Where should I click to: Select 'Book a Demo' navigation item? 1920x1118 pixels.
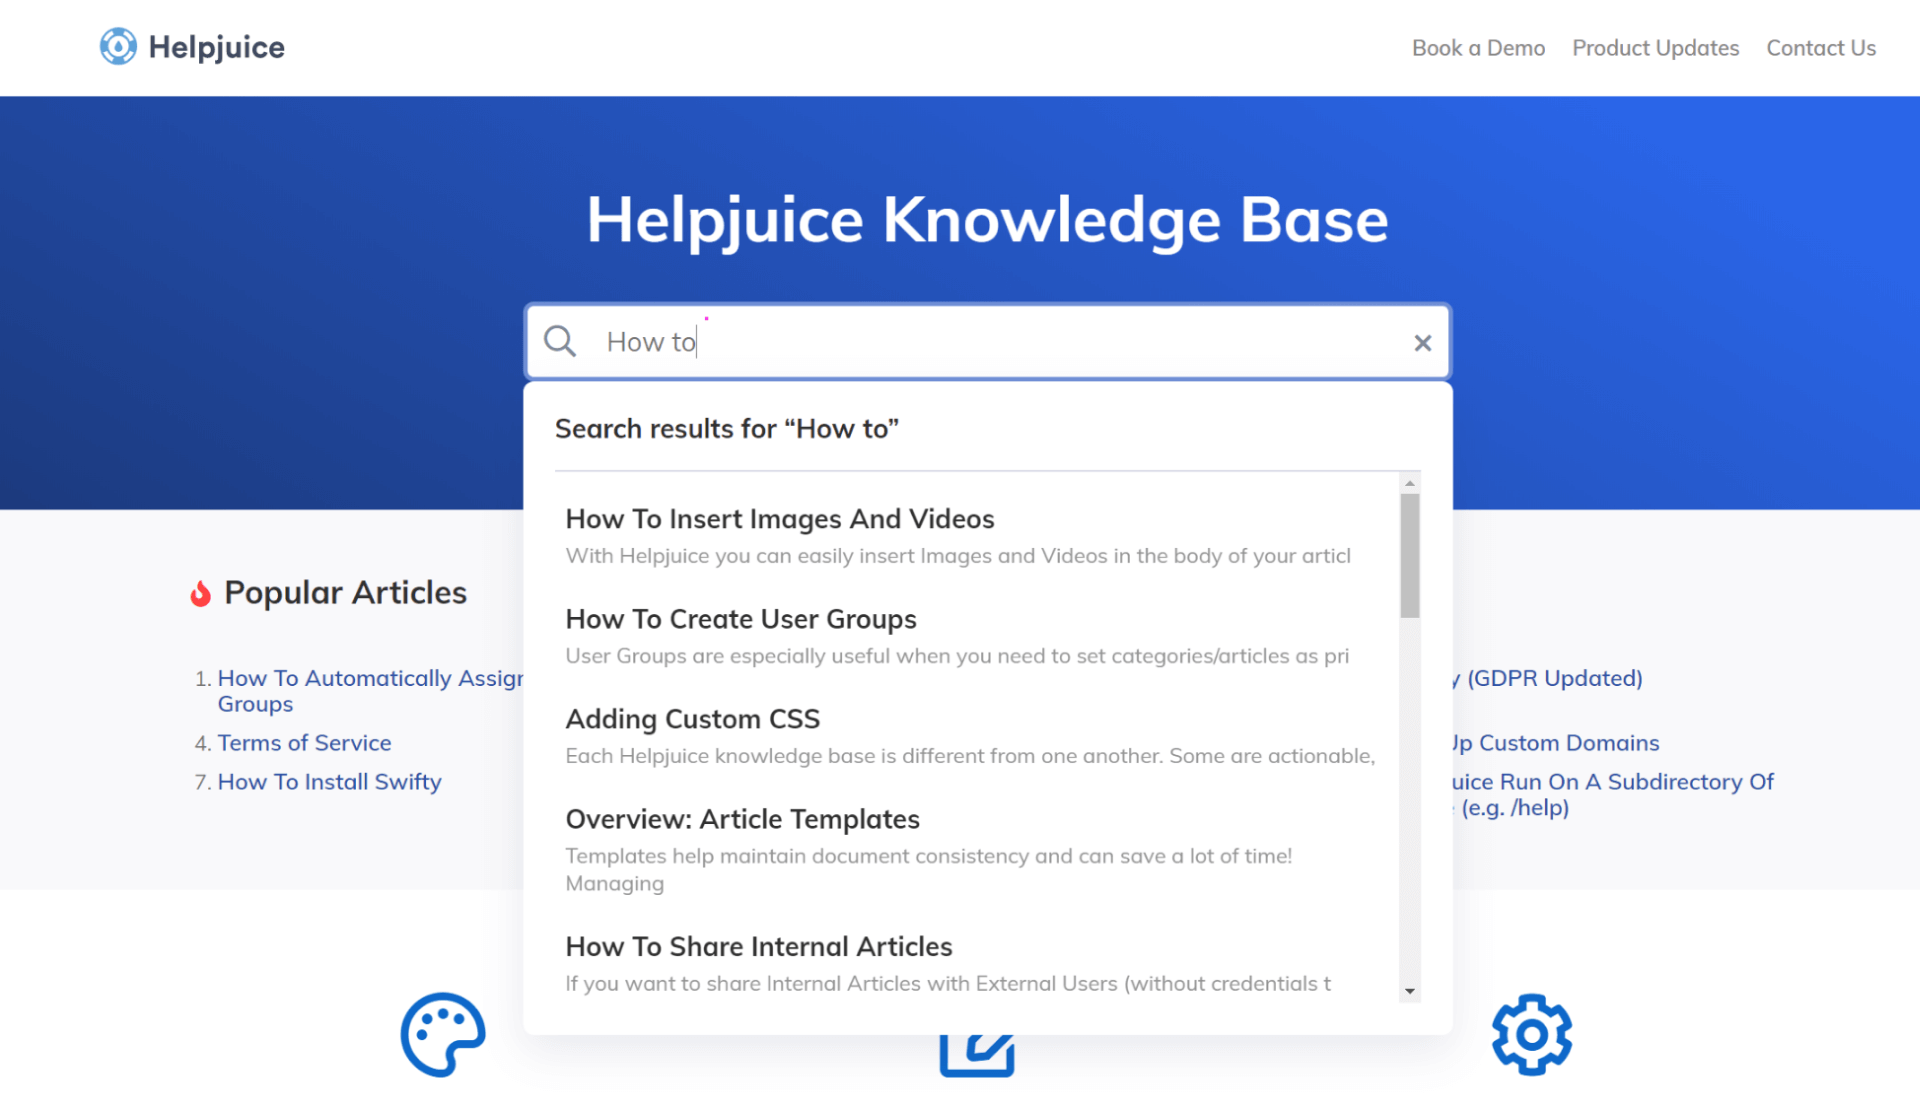tap(1478, 47)
